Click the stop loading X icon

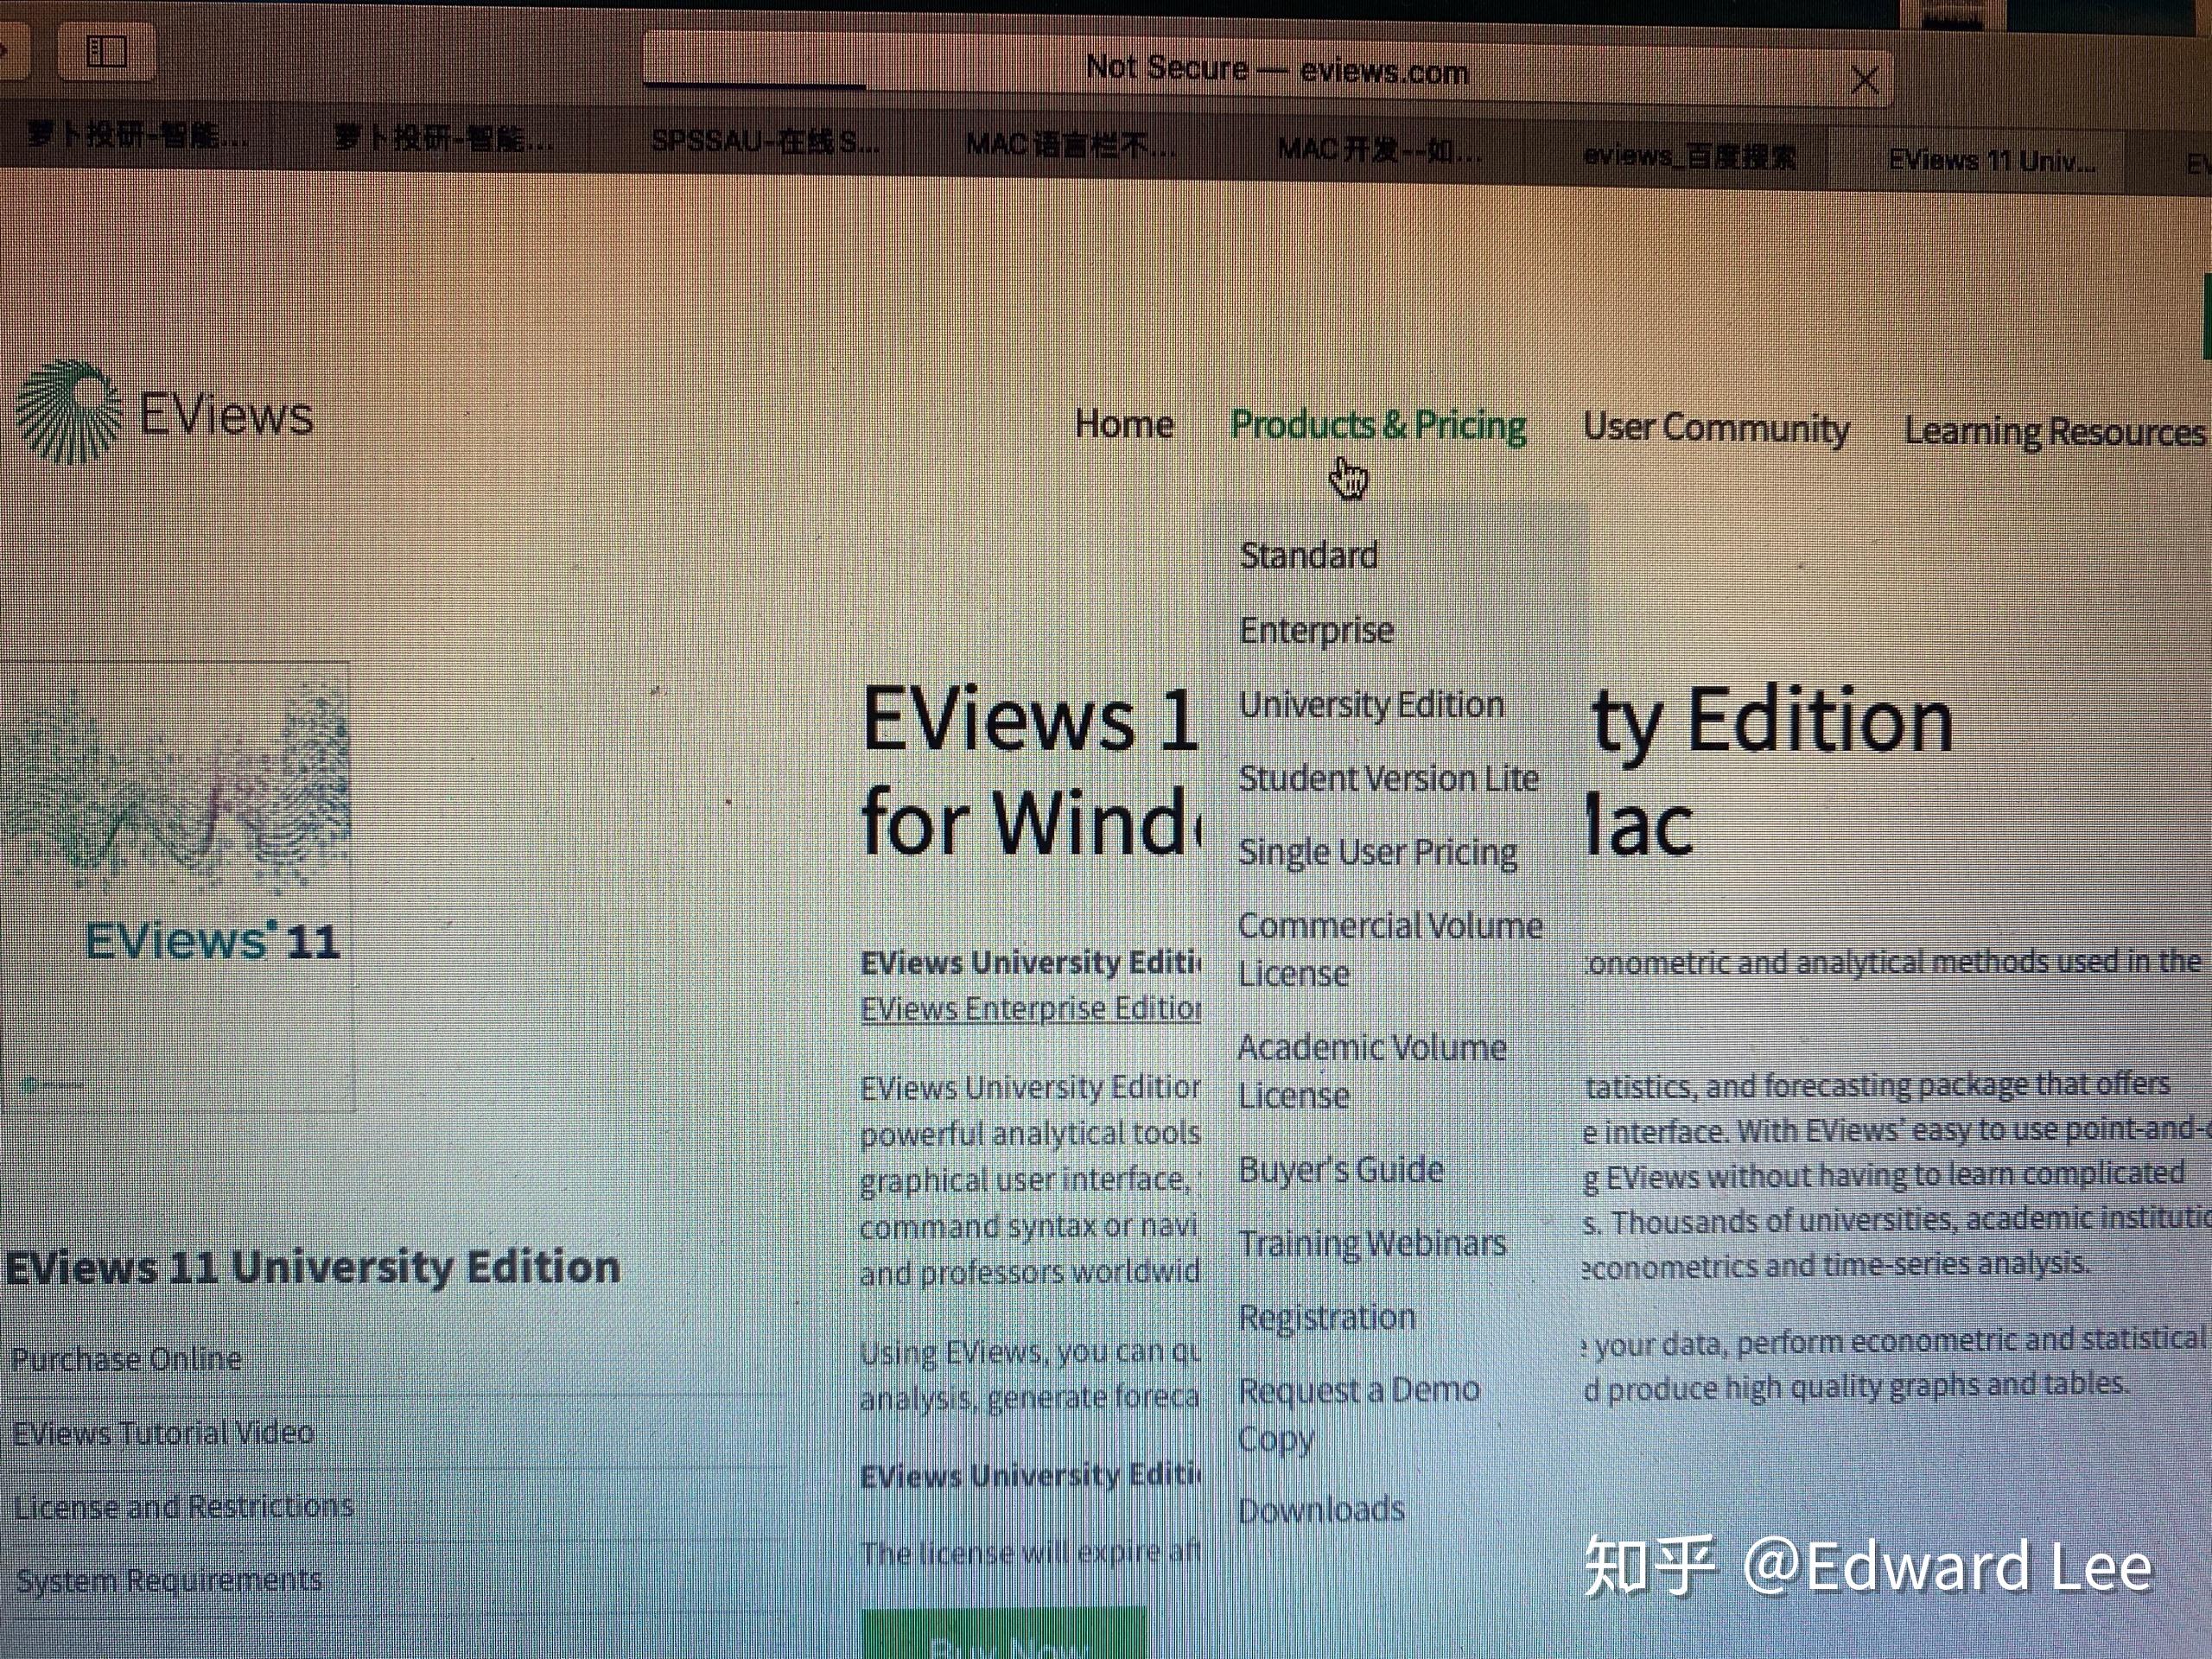pos(1865,80)
